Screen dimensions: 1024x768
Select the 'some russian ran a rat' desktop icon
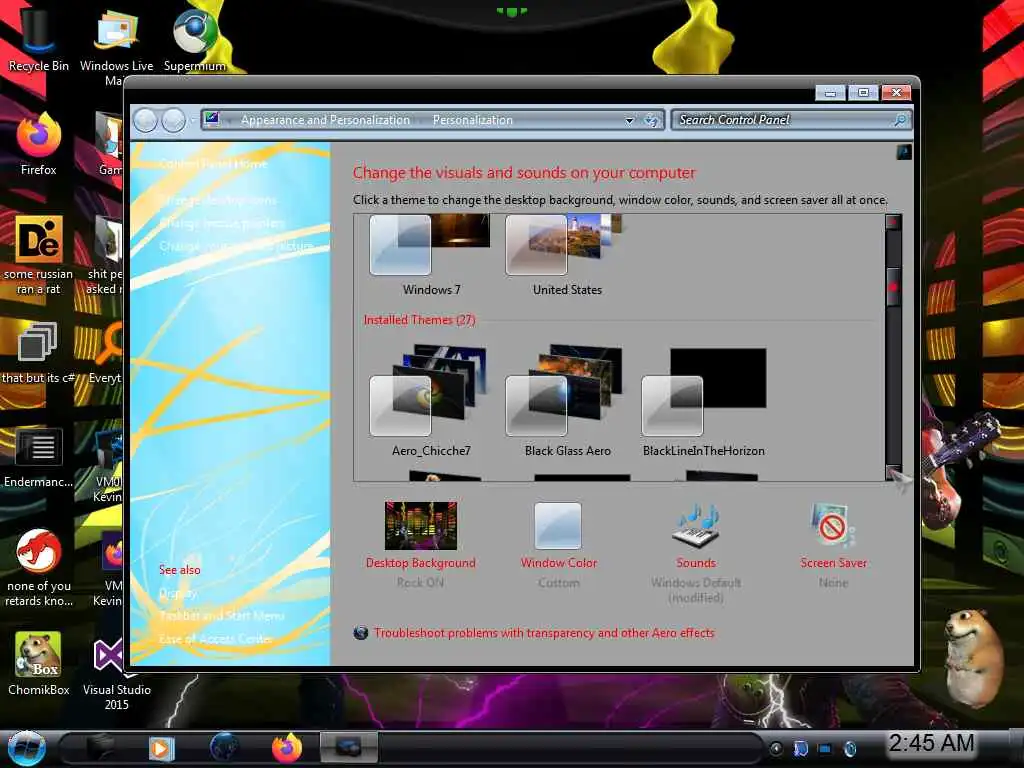(38, 255)
